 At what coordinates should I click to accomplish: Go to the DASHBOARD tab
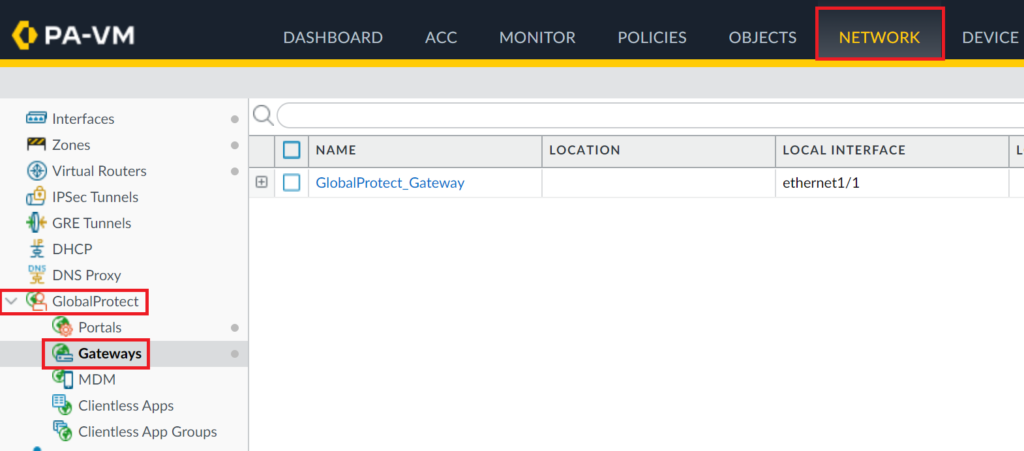(x=332, y=38)
